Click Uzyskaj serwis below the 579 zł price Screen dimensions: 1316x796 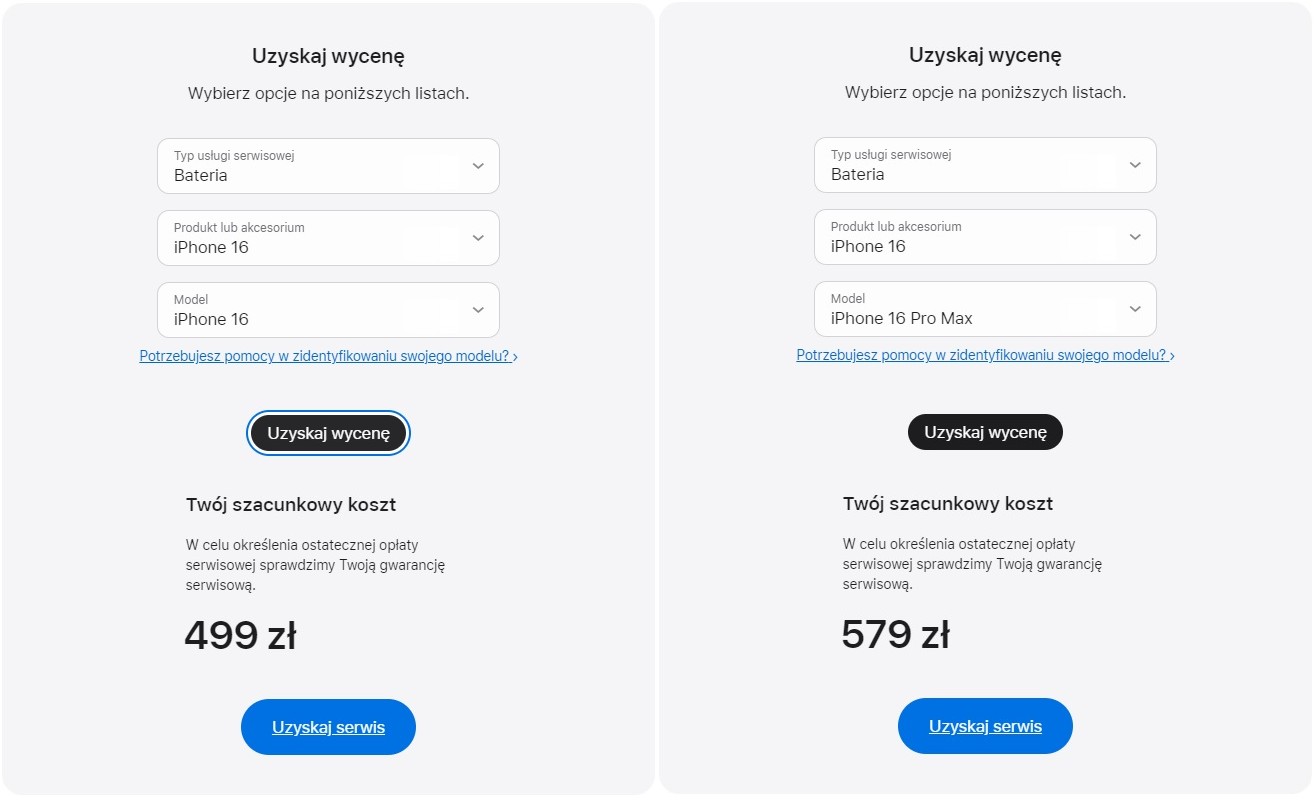985,726
